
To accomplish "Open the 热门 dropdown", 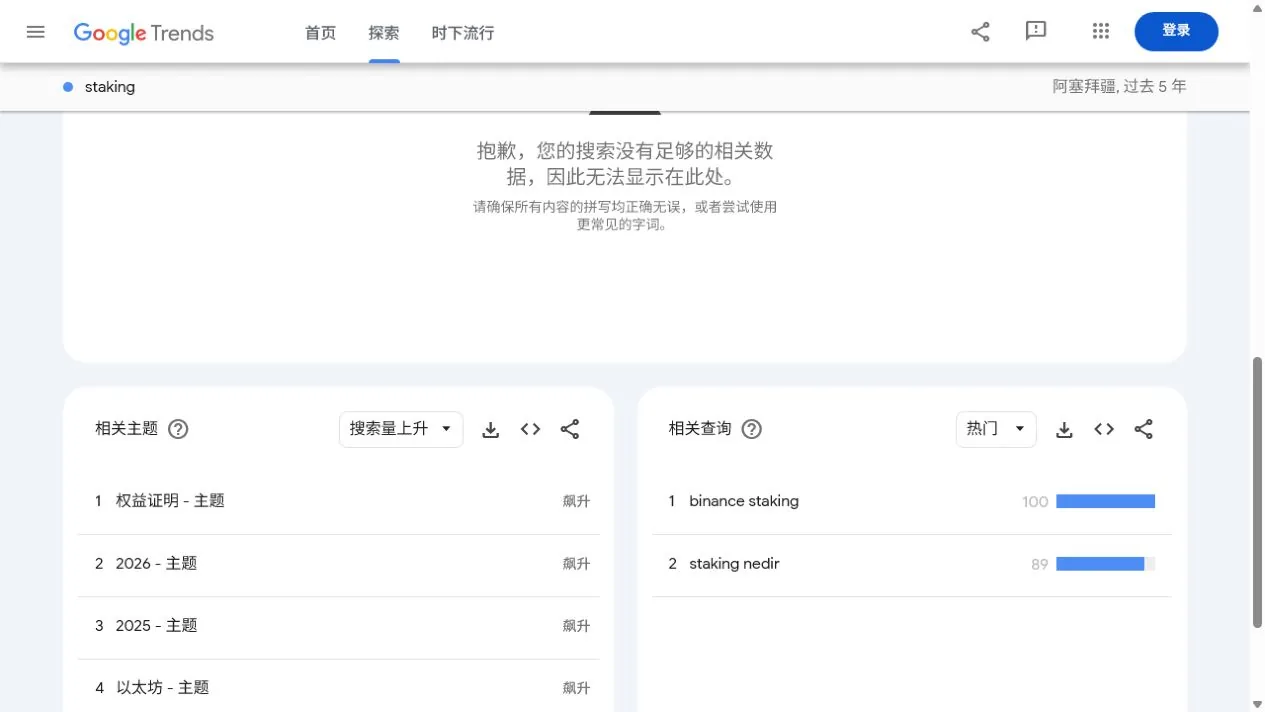I will 996,429.
